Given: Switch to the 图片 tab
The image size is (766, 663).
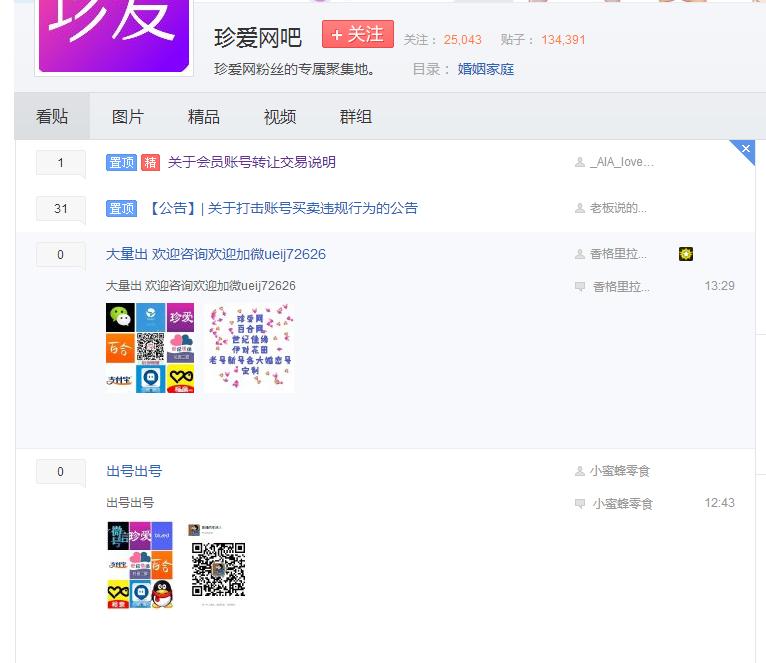Looking at the screenshot, I should 128,117.
